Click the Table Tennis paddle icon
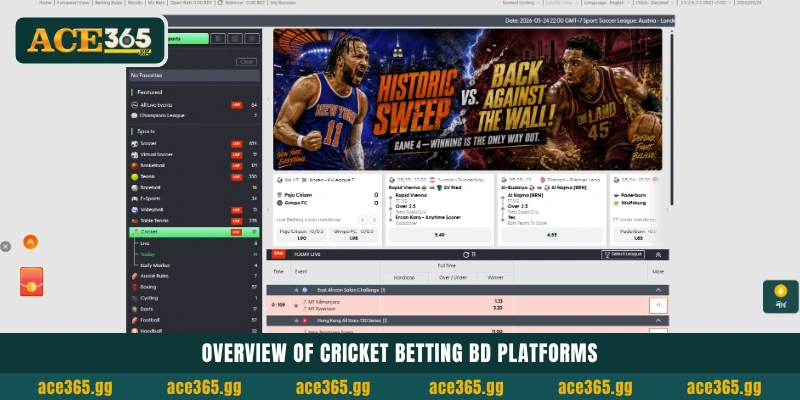This screenshot has width=800, height=400. tap(135, 221)
